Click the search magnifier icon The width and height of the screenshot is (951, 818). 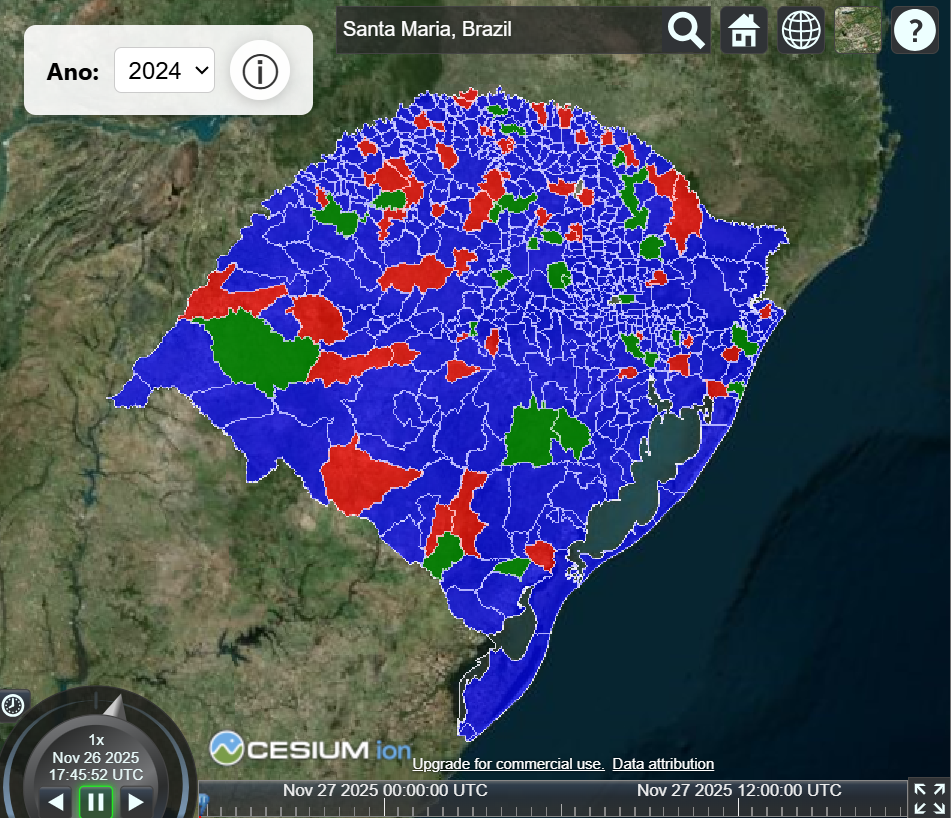(x=686, y=30)
